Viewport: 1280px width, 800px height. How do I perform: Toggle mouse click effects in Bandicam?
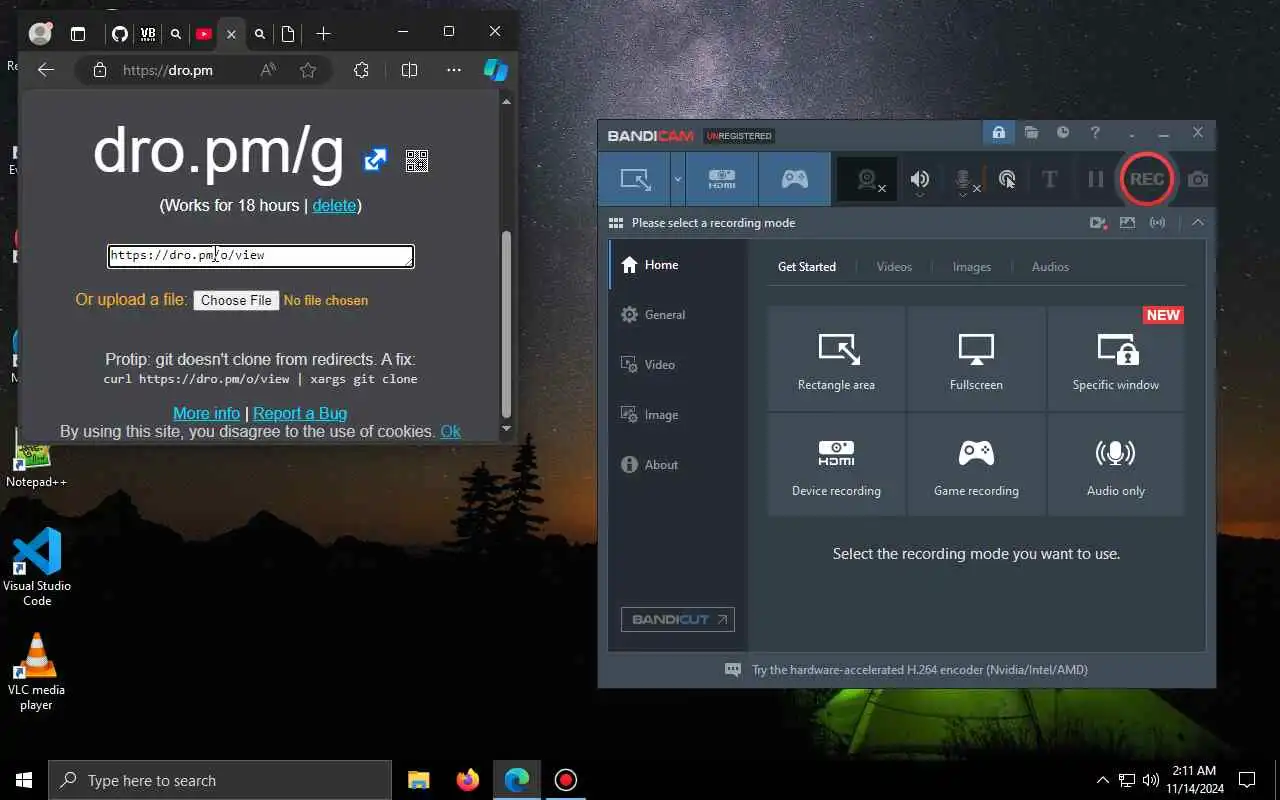coord(1007,179)
